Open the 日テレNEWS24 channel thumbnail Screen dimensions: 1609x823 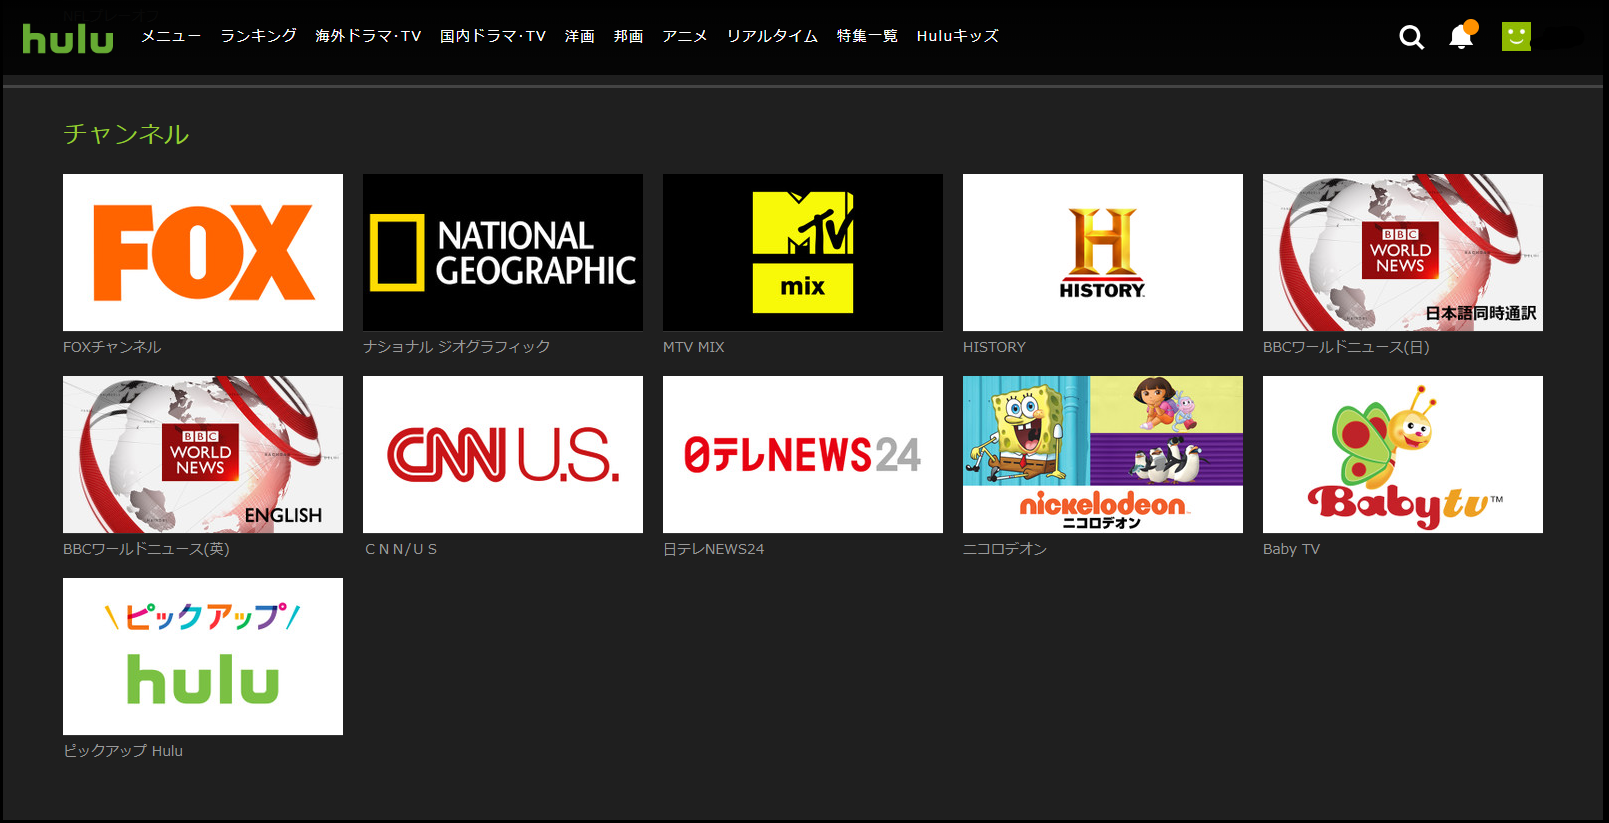click(x=803, y=454)
